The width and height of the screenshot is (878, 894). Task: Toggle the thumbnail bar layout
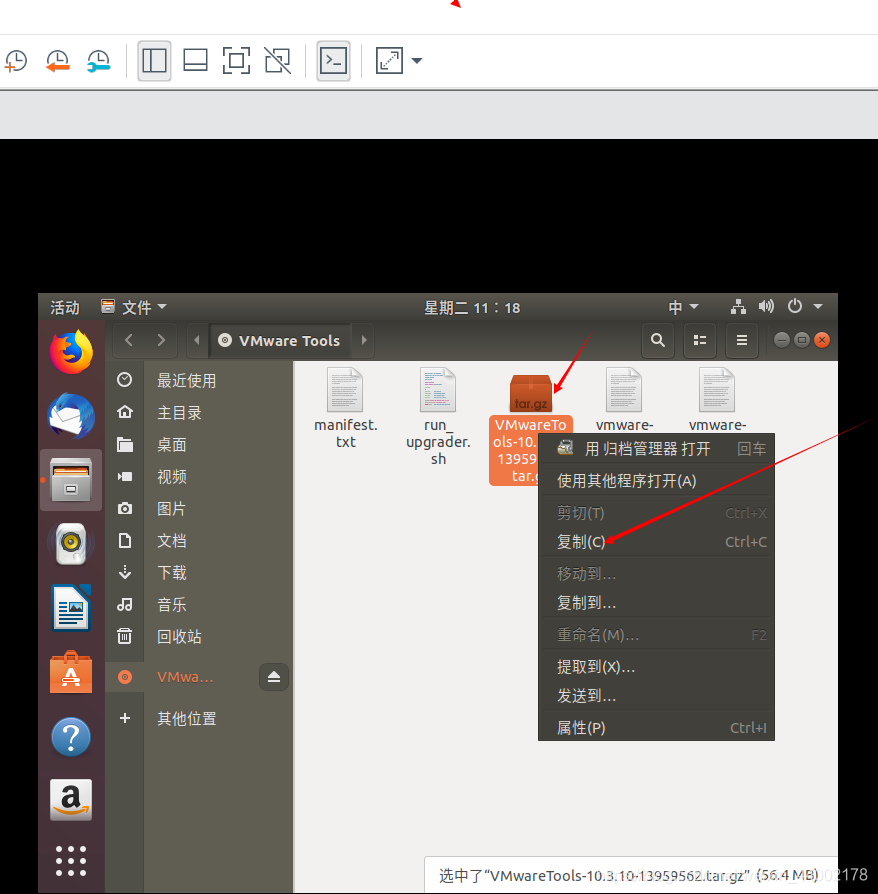[x=195, y=61]
